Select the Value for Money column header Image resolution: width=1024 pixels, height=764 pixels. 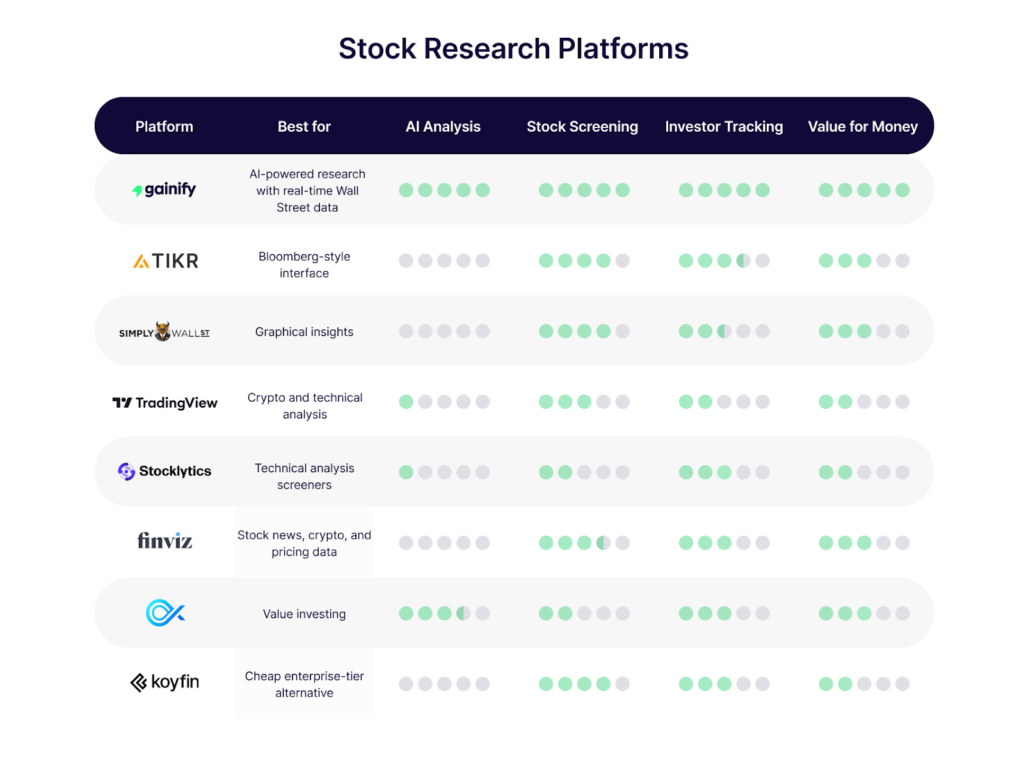point(863,127)
